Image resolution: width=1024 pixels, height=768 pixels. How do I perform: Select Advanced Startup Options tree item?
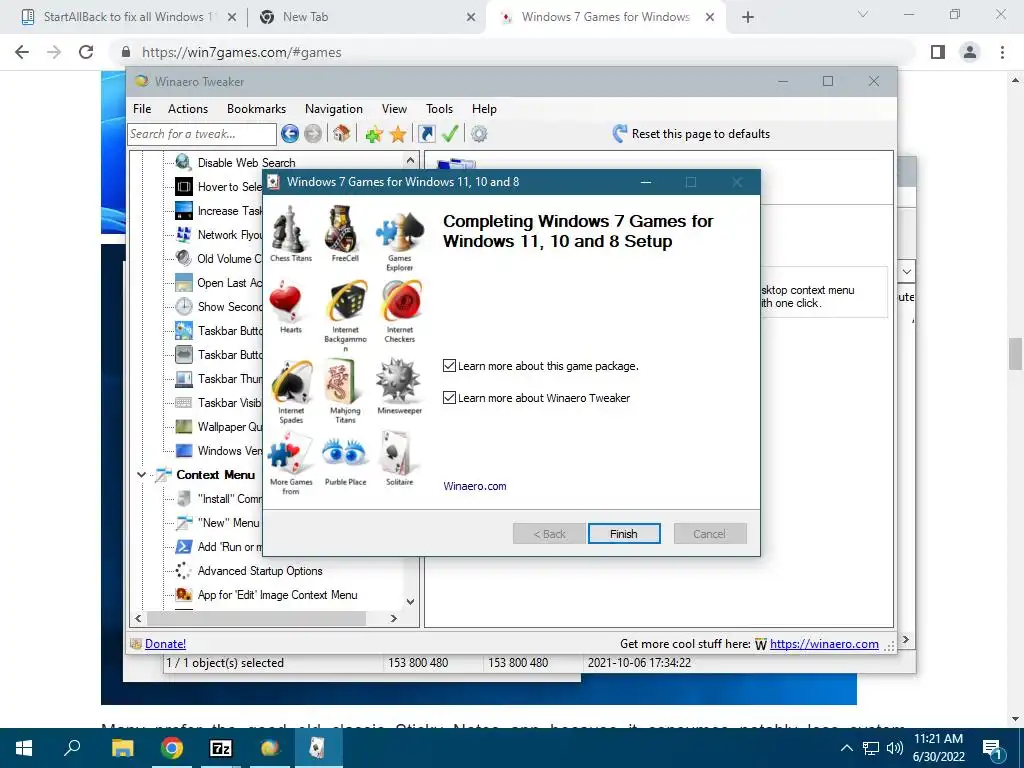[x=260, y=571]
